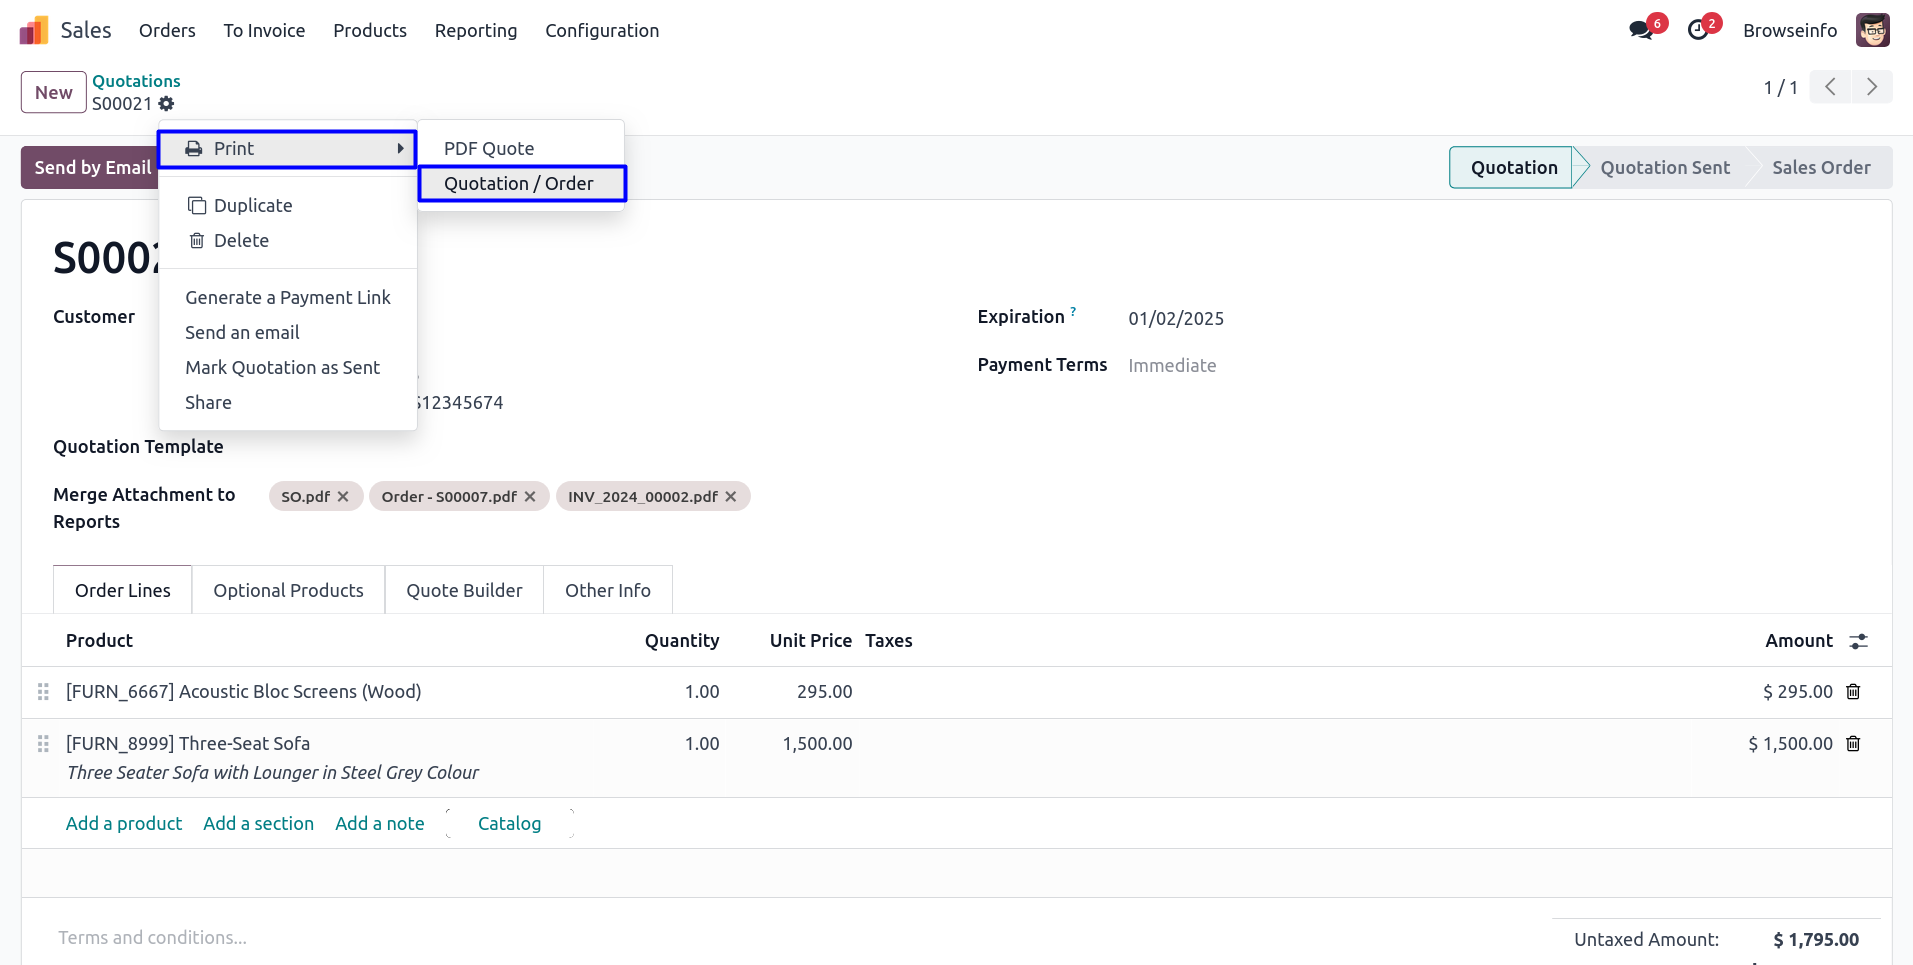This screenshot has width=1913, height=965.
Task: Open the messages chat bubble icon
Action: 1640,30
